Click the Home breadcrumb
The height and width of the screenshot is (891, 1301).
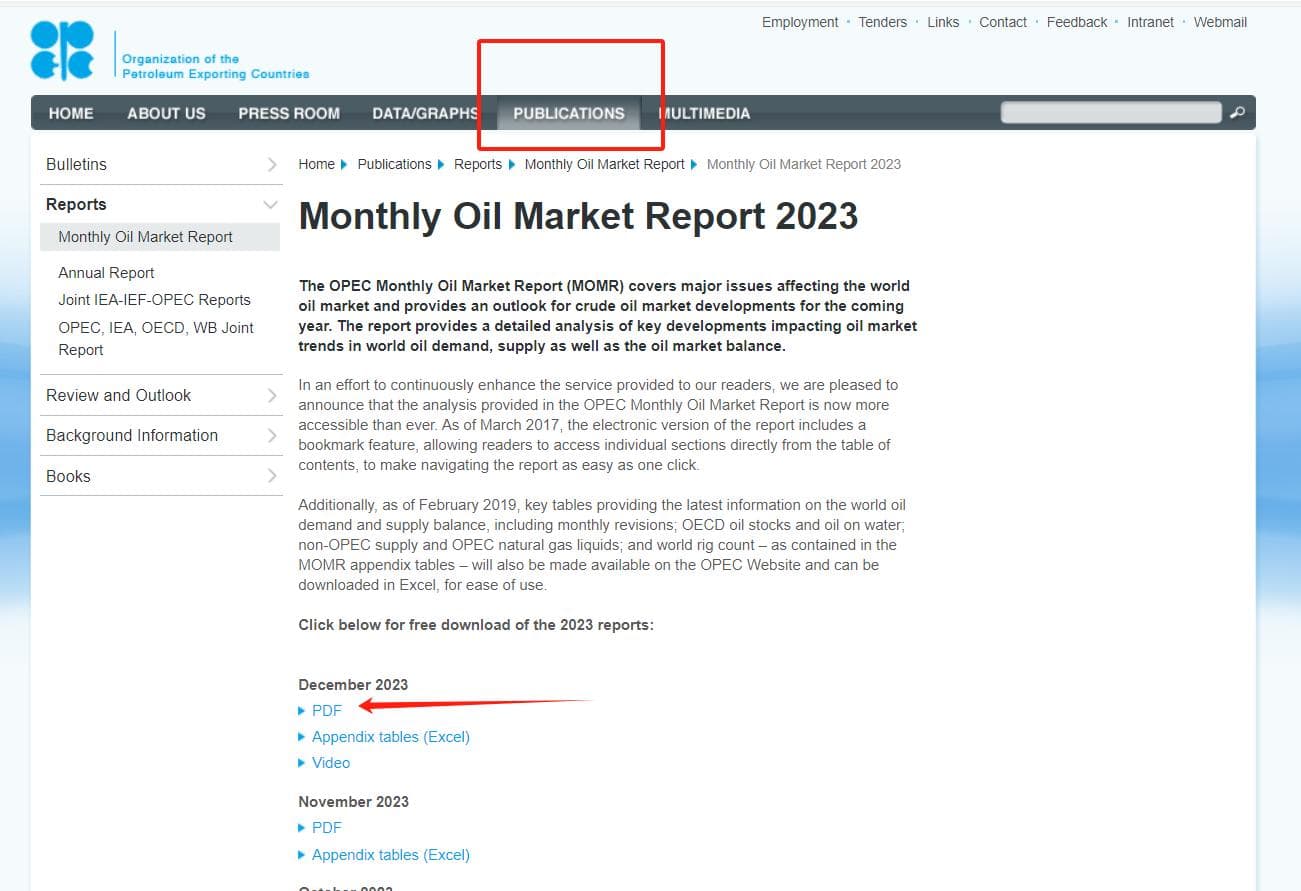coord(316,164)
